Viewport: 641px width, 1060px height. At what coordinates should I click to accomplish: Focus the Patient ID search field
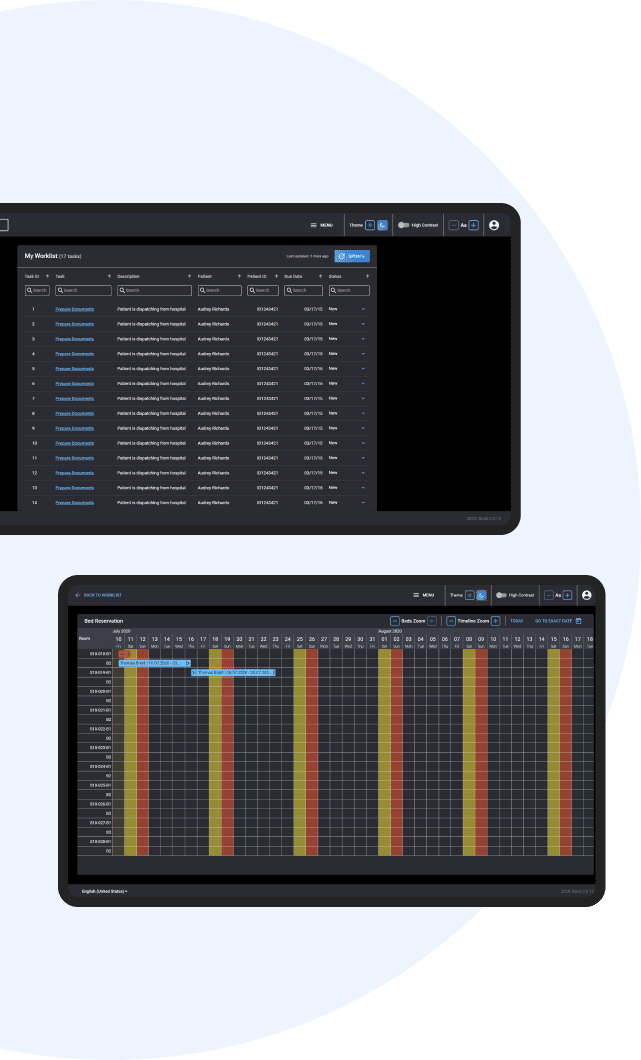[x=262, y=290]
